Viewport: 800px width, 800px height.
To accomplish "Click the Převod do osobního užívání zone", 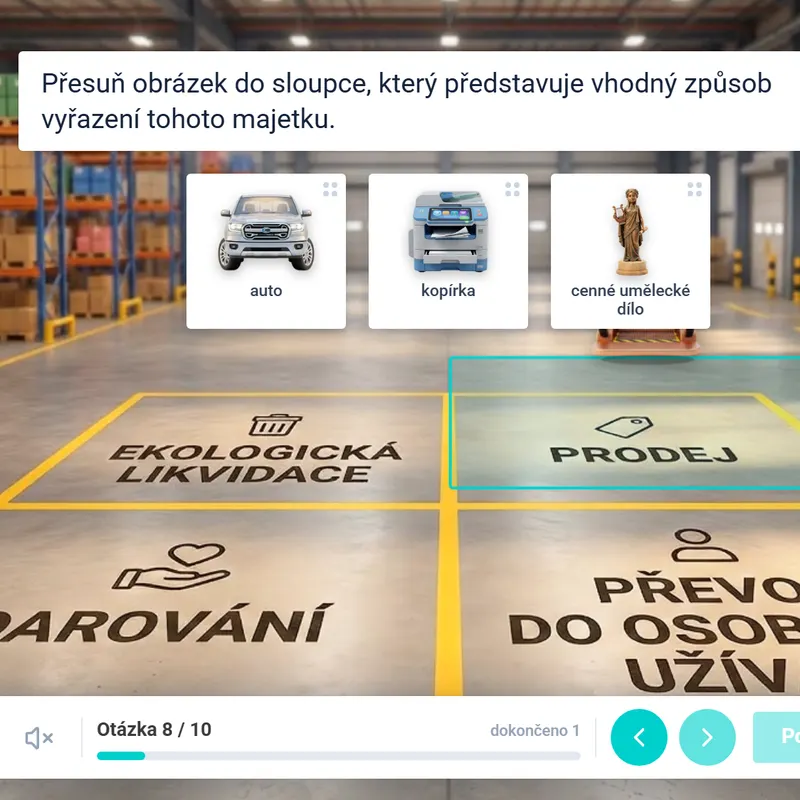I will coord(629,603).
